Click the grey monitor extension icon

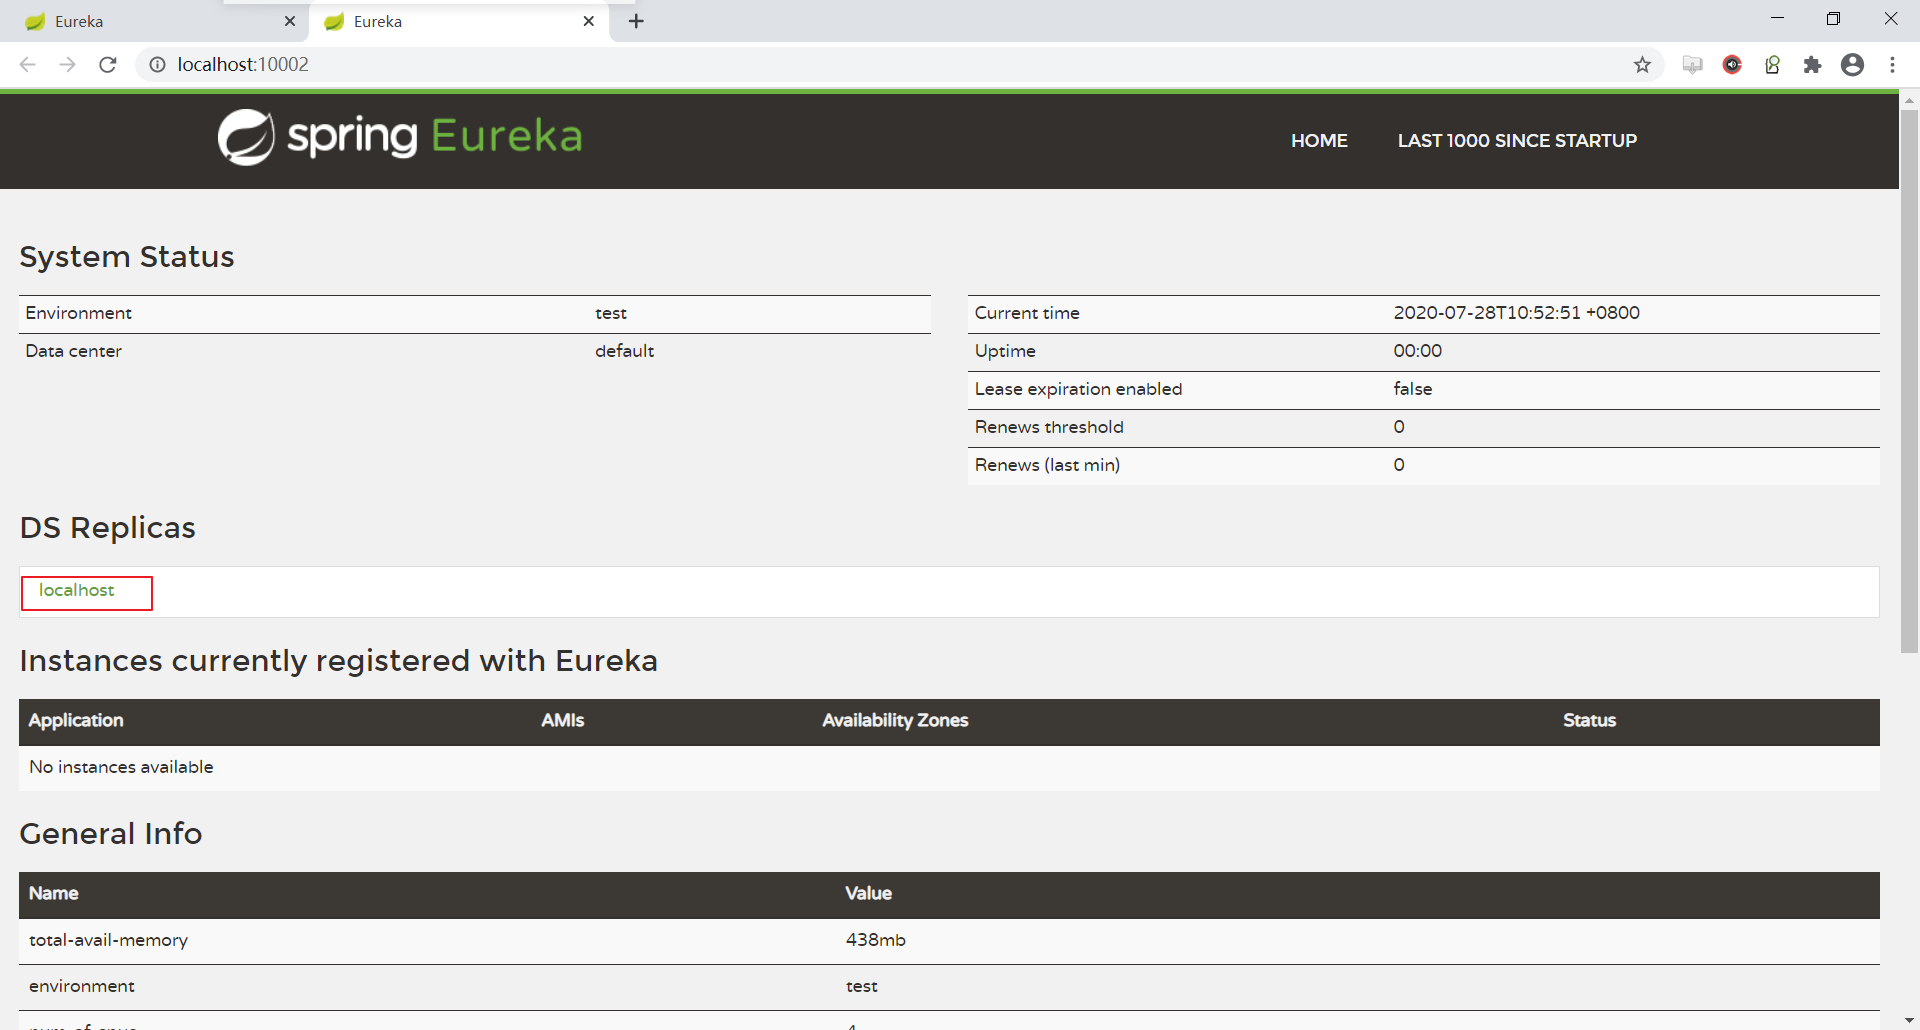(1692, 65)
